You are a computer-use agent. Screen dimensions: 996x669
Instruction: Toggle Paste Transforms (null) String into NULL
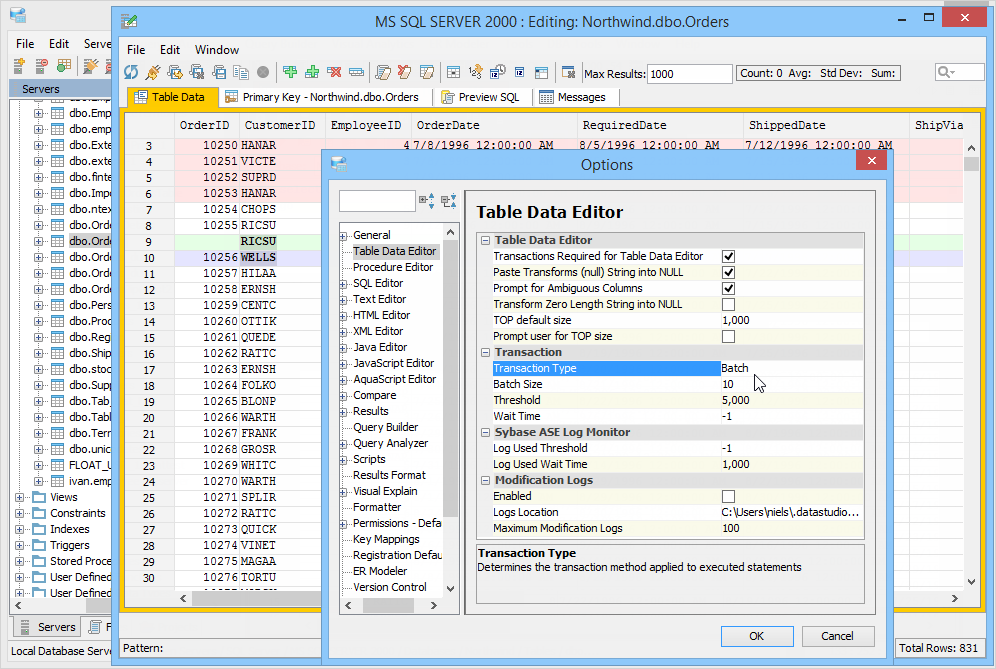pos(729,273)
